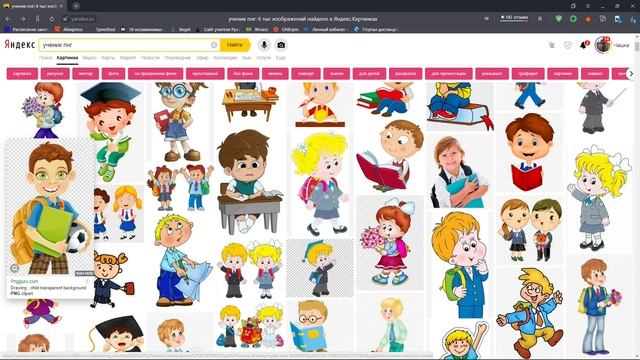Viewport: 640px width, 360px height.
Task: Open the green shield extension
Action: coord(558,19)
